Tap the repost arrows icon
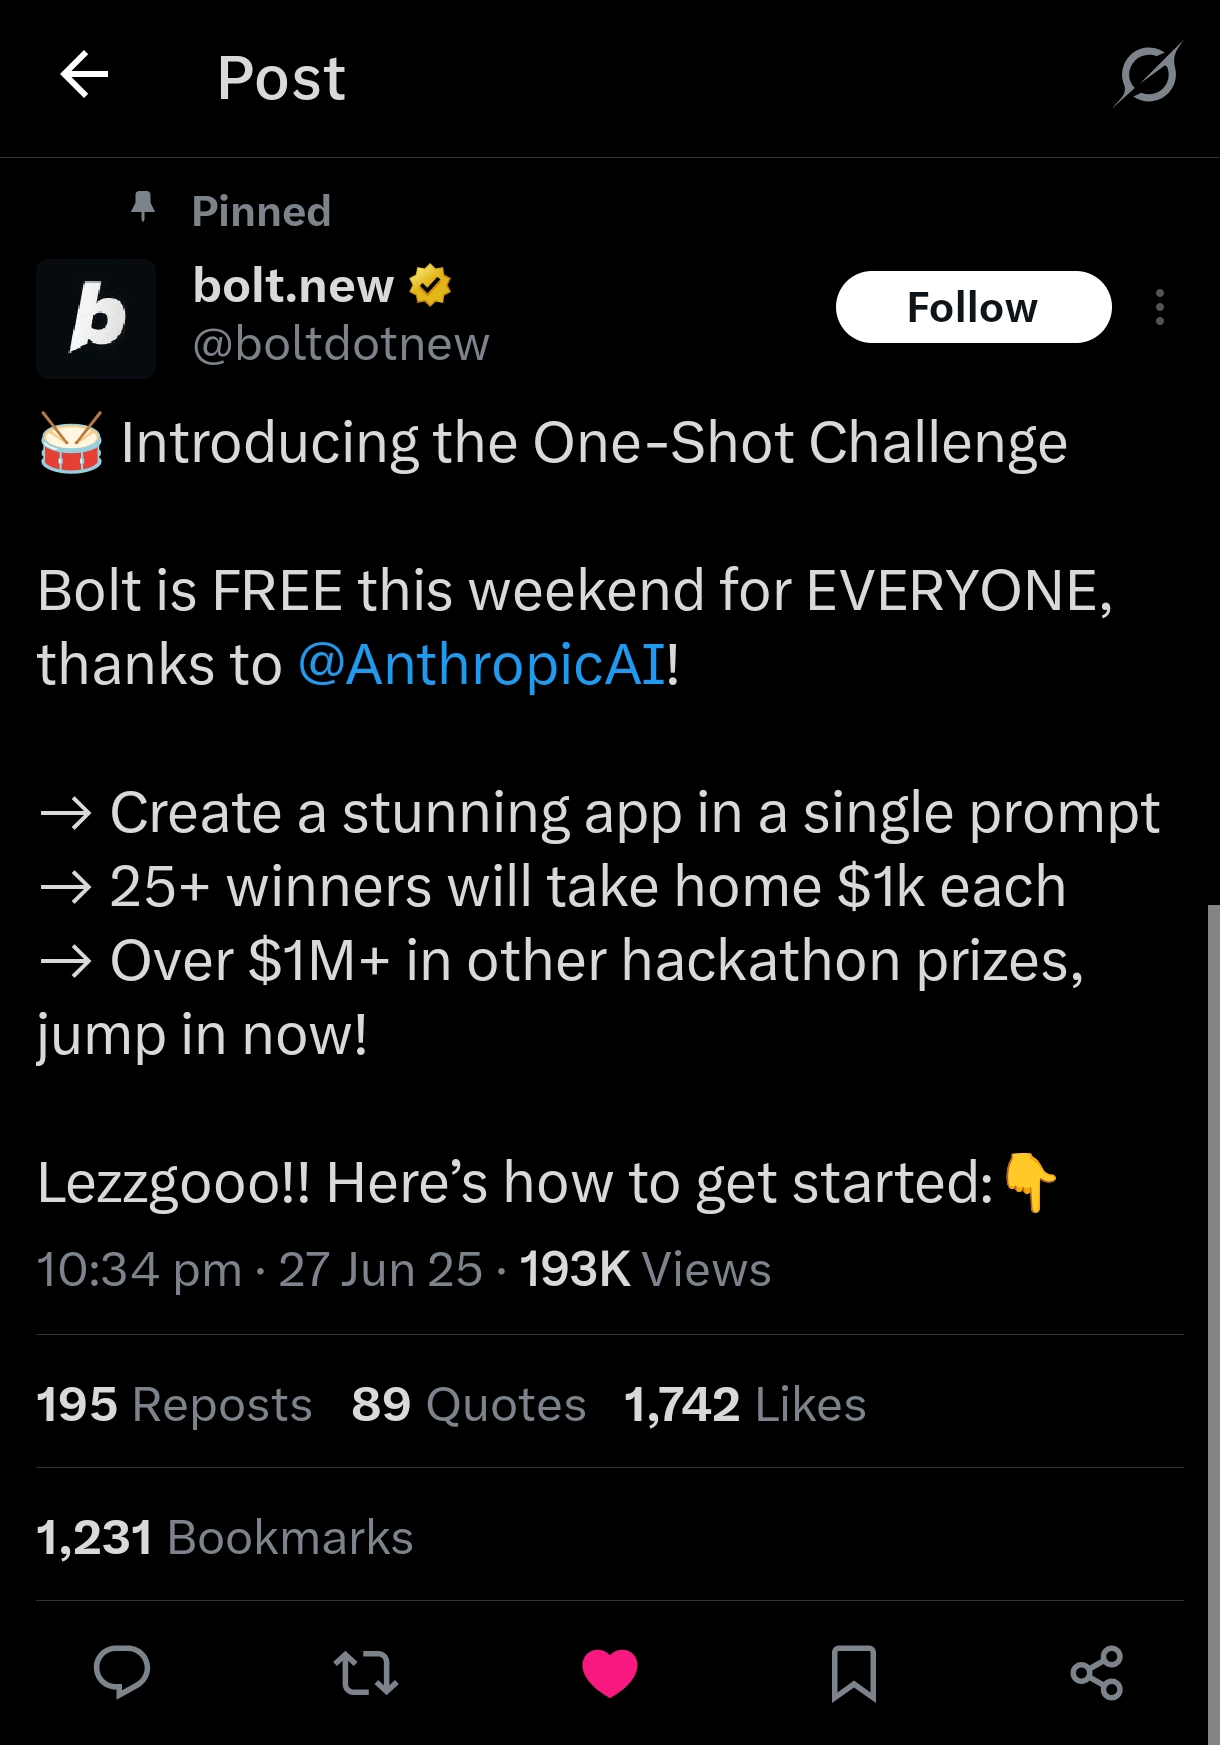 (366, 1672)
